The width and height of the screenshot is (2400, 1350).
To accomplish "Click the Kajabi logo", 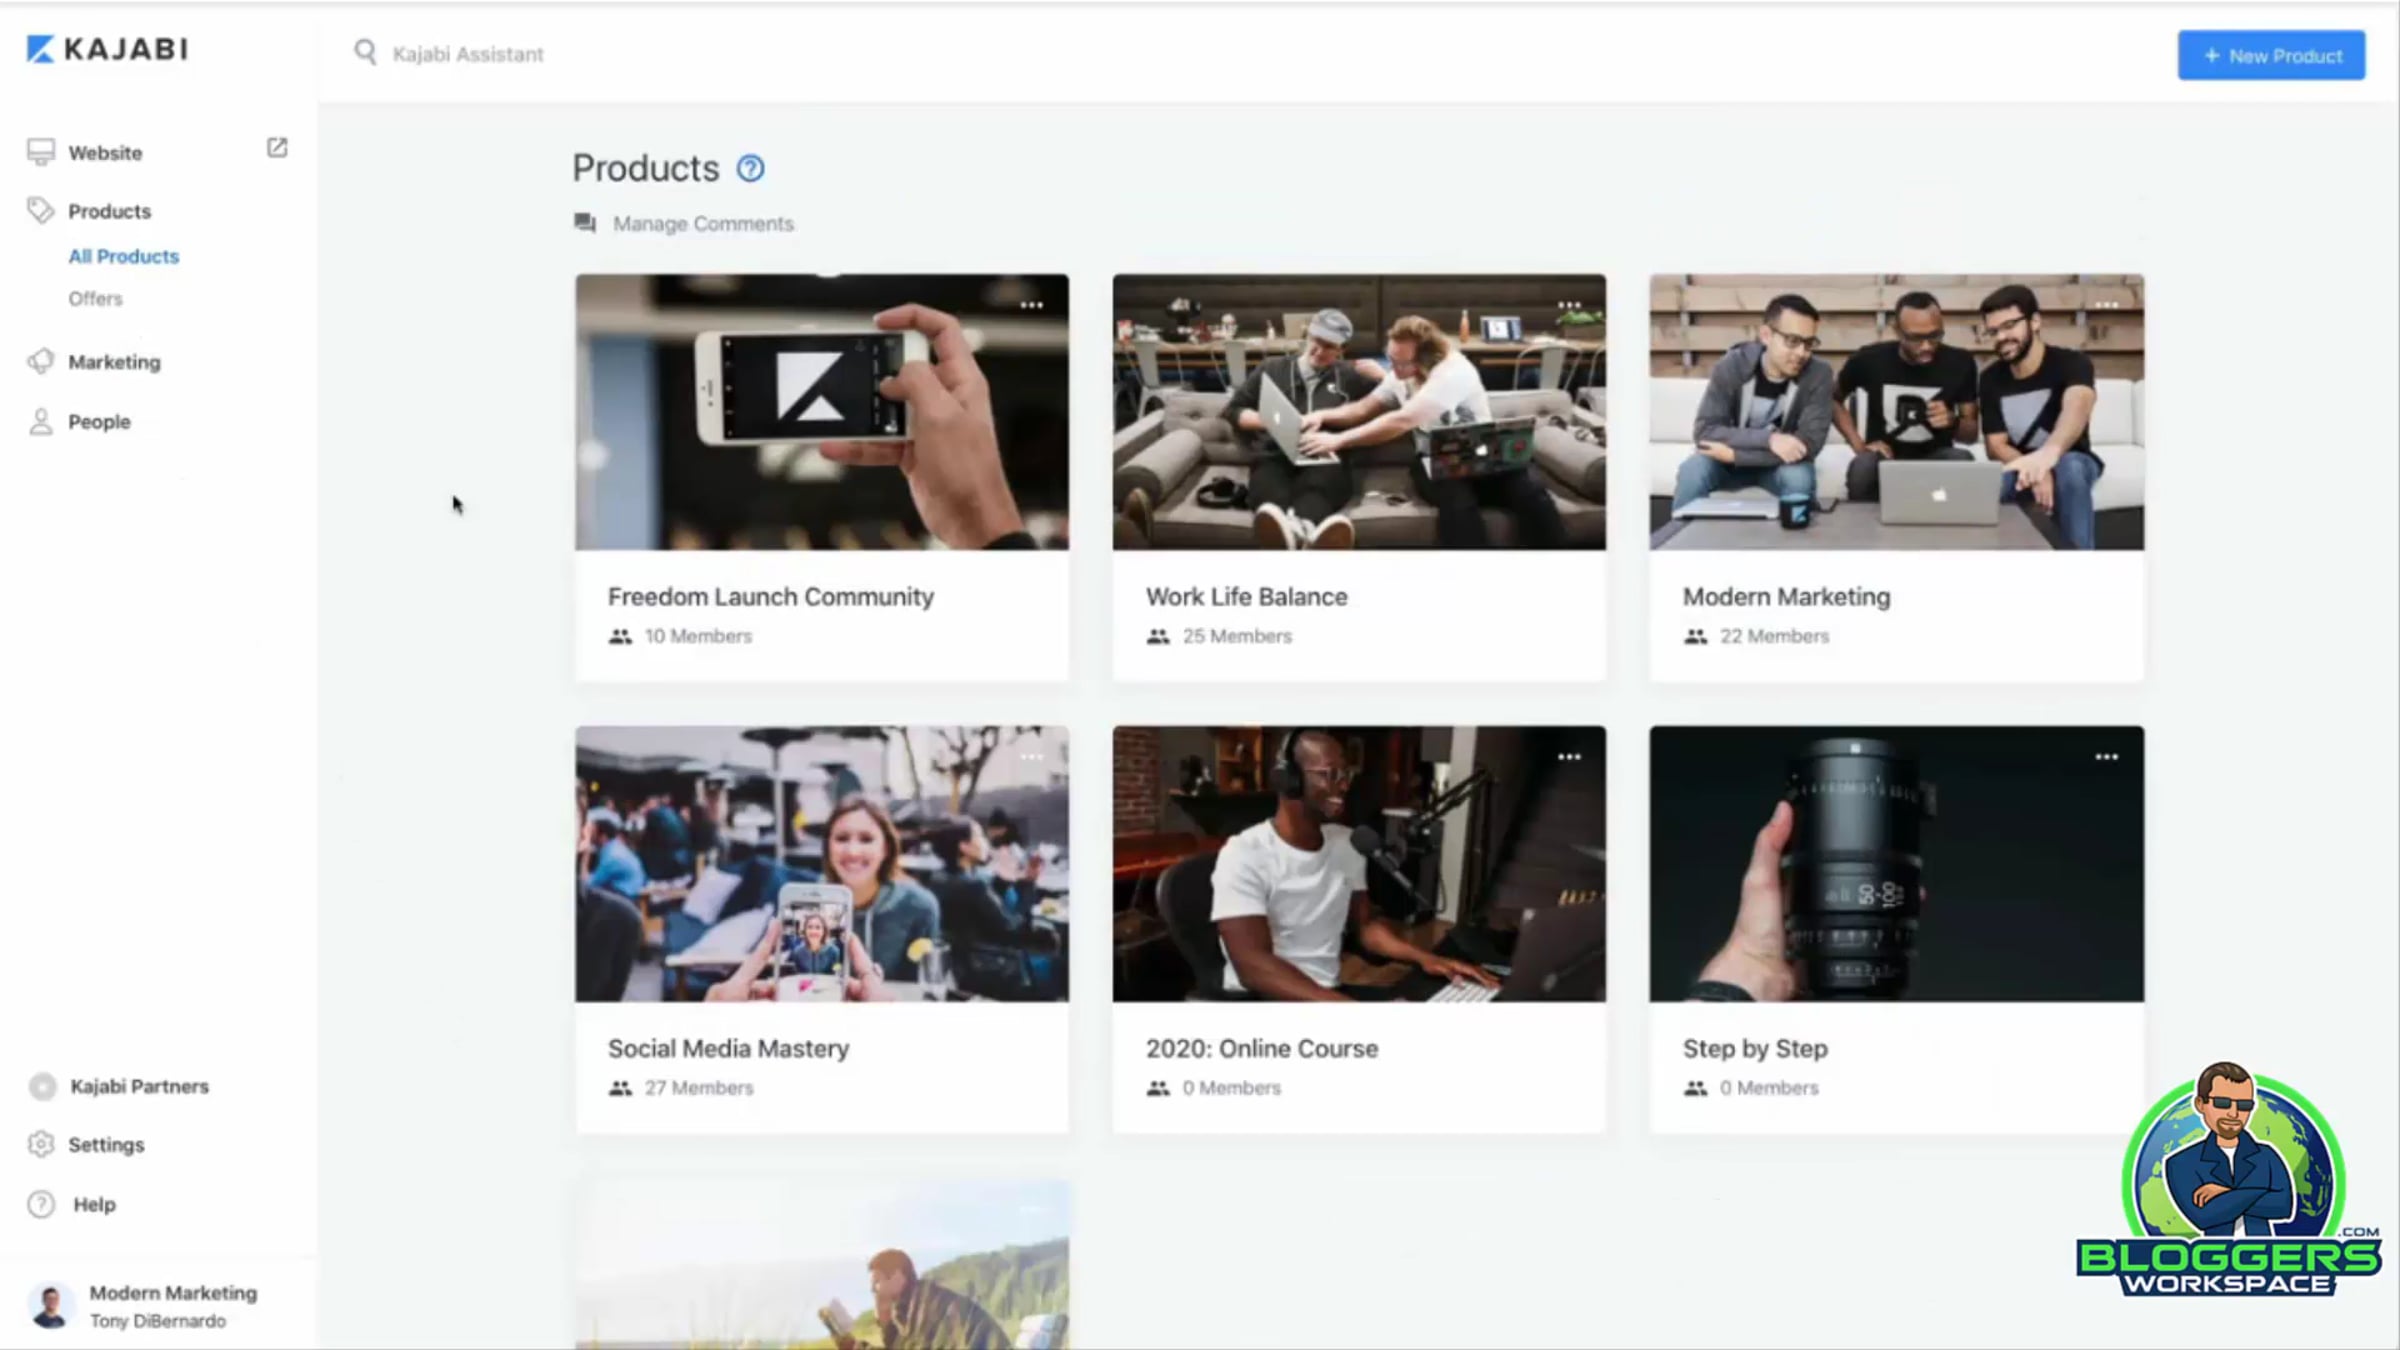I will click(x=107, y=49).
